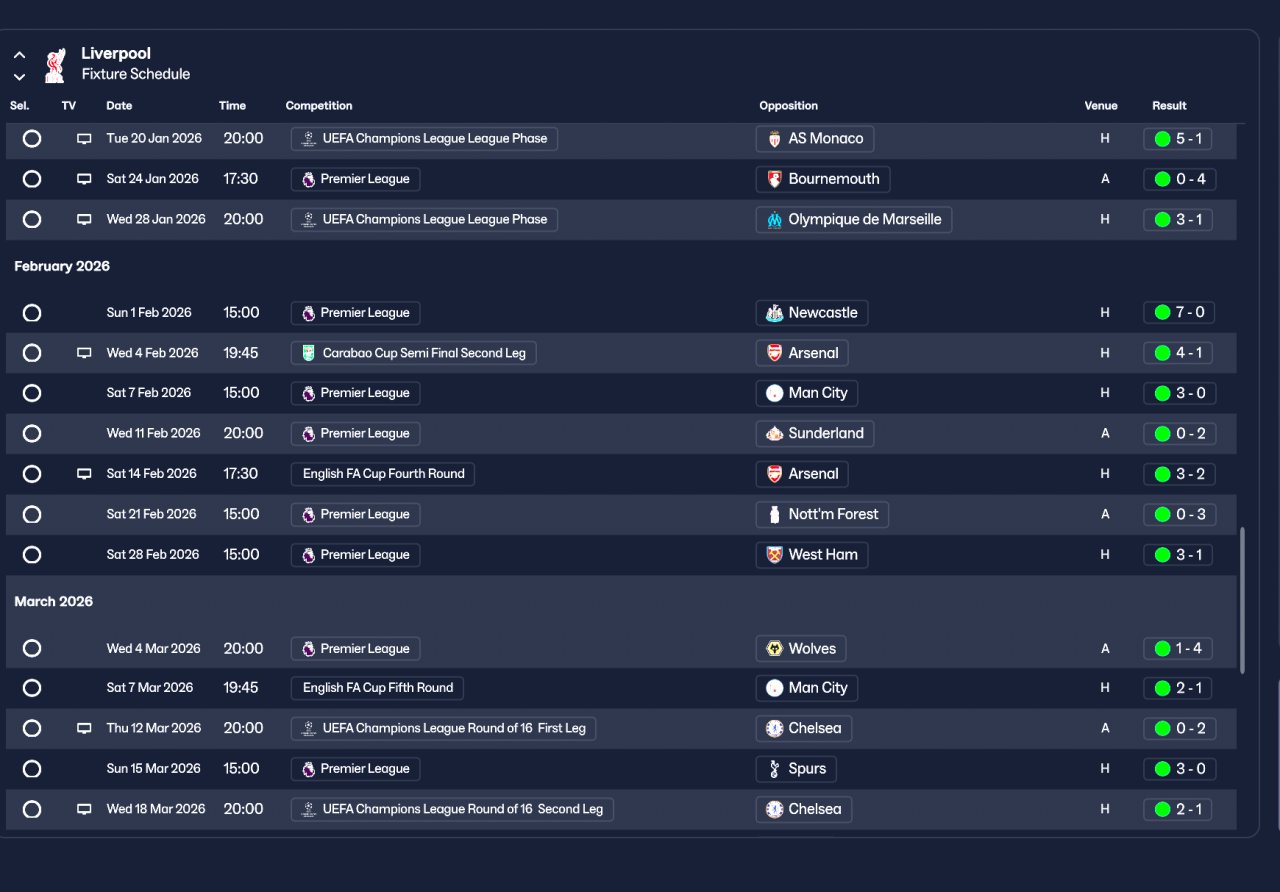View the 7 - 0 result against Newcastle
1280x892 pixels.
[1179, 313]
